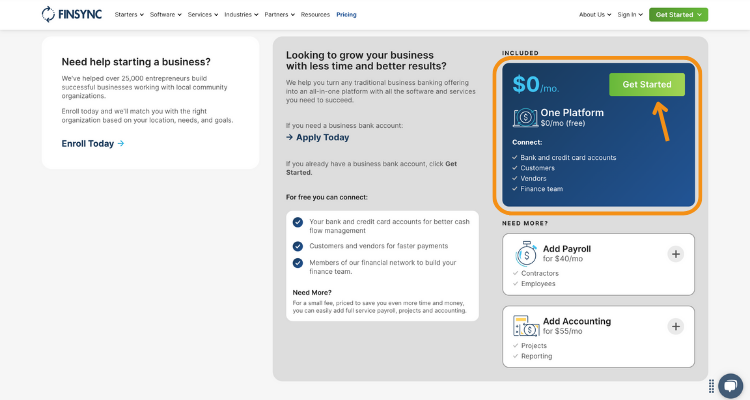Screen dimensions: 750x400
Task: Click 'Reporting' under Add Accounting
Action: point(537,356)
